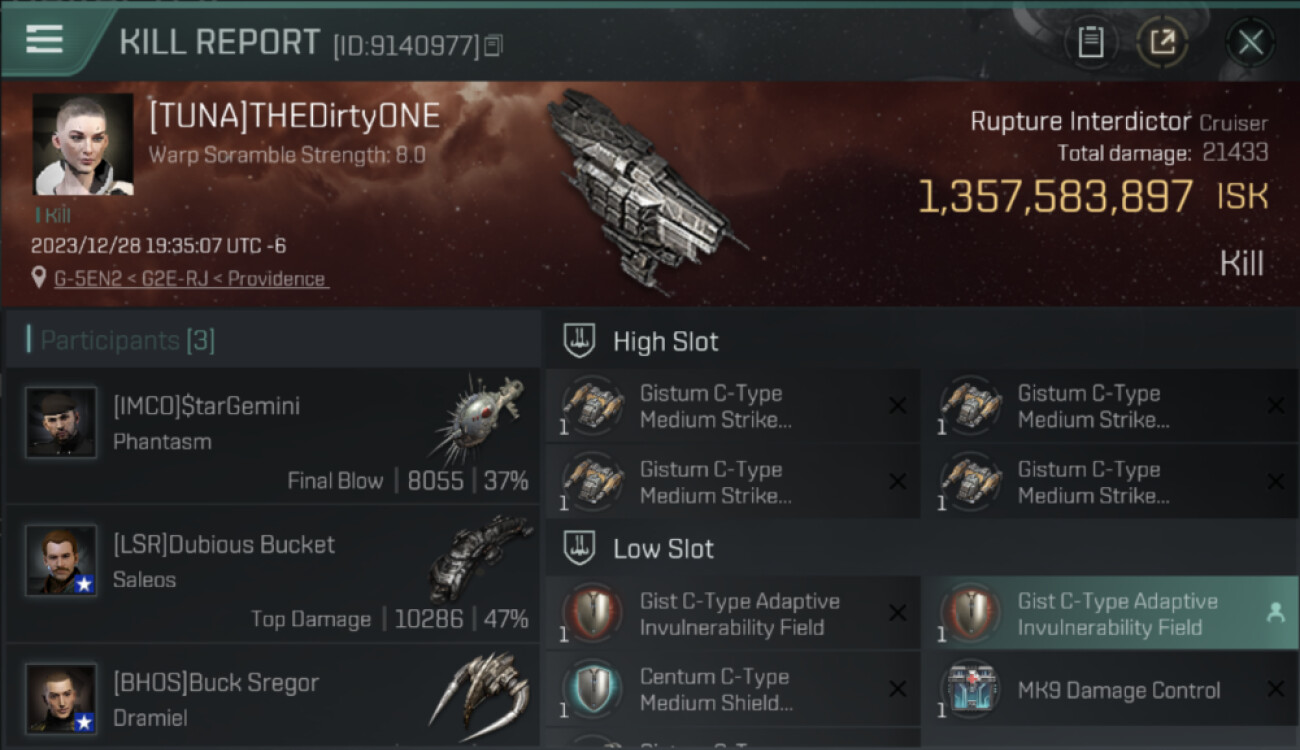
Task: Select the Participants tab
Action: pos(127,341)
